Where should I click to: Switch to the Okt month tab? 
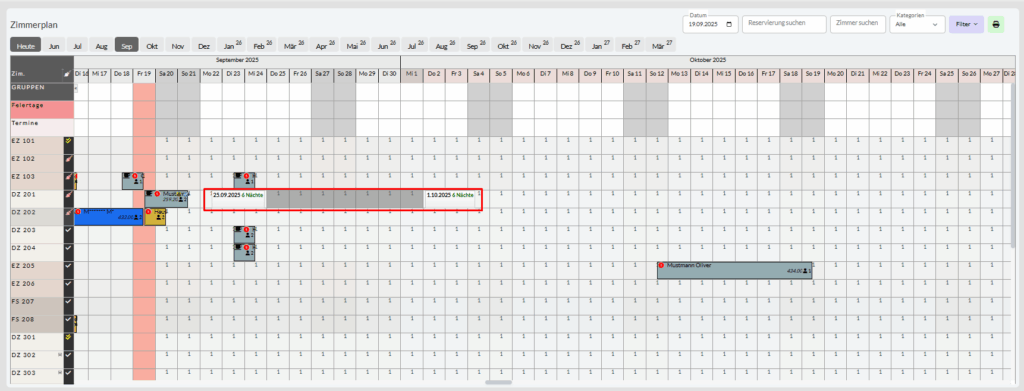click(152, 46)
